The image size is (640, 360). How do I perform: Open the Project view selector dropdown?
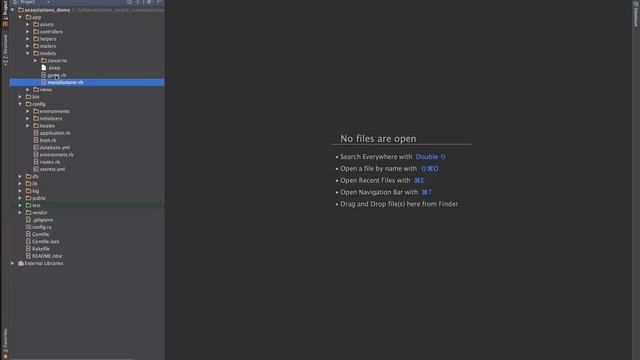click(x=31, y=2)
